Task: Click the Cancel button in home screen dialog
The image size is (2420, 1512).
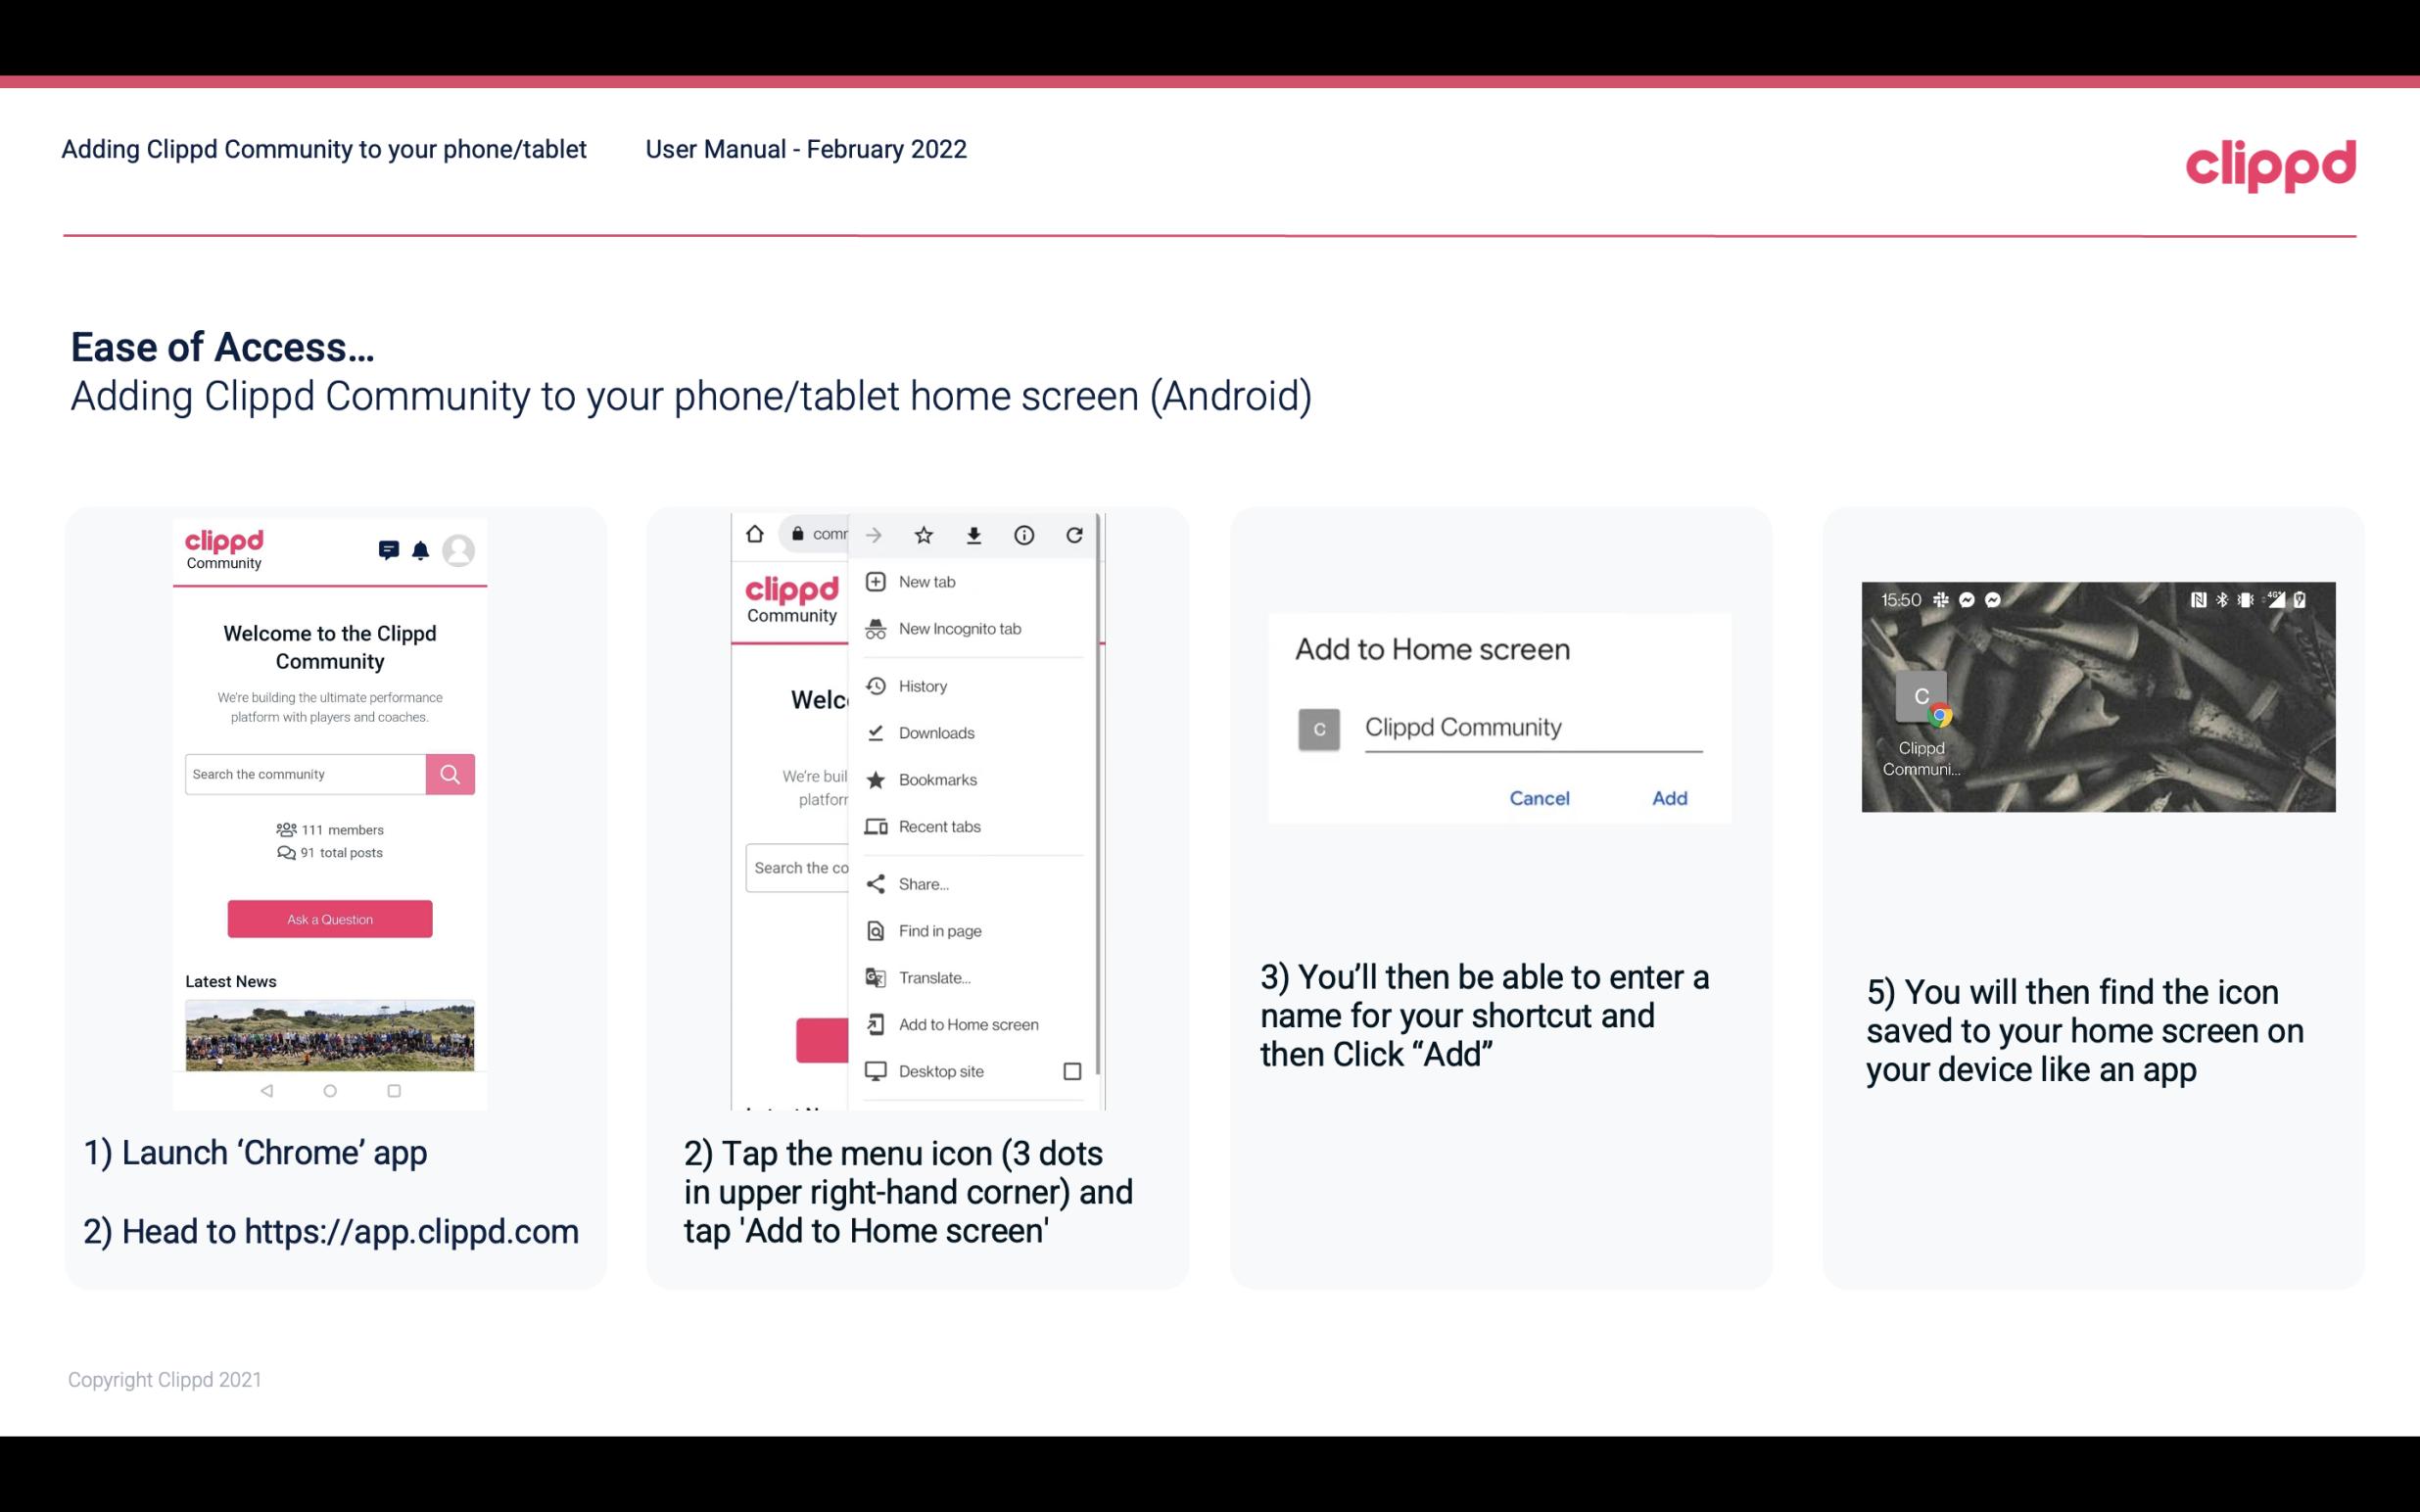Action: [x=1537, y=798]
